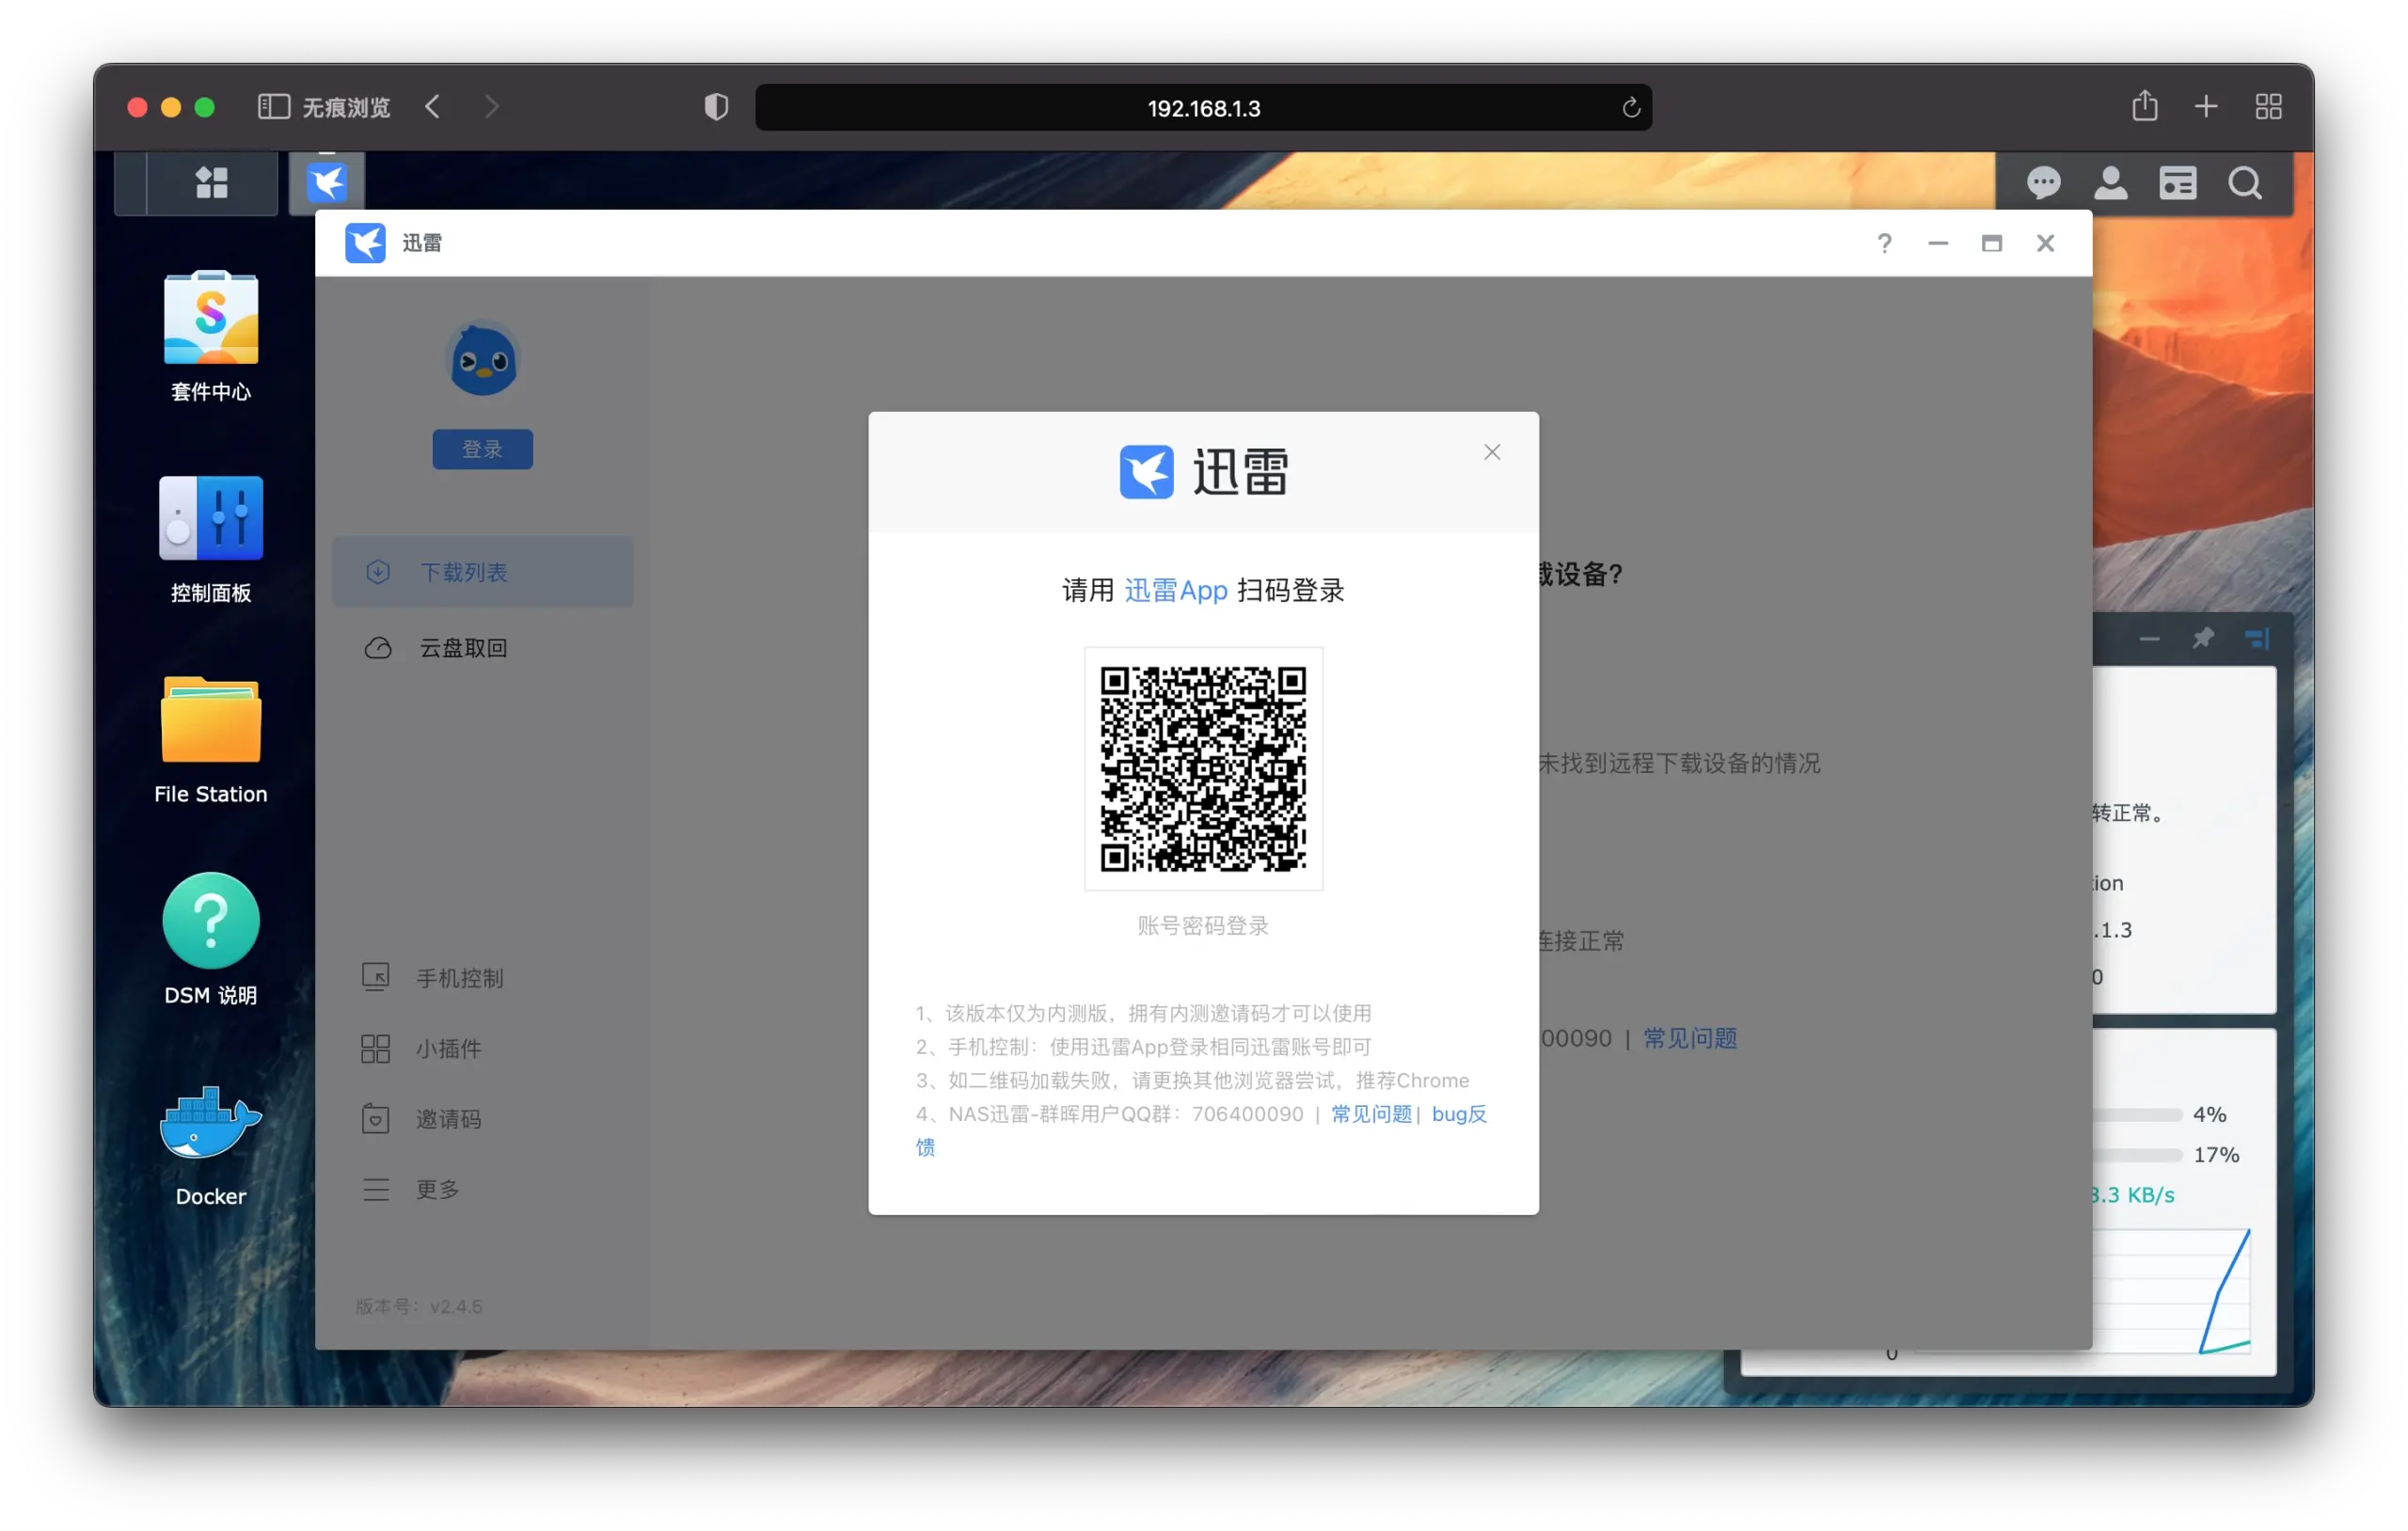Open the DSM notifications chat icon

(2043, 183)
